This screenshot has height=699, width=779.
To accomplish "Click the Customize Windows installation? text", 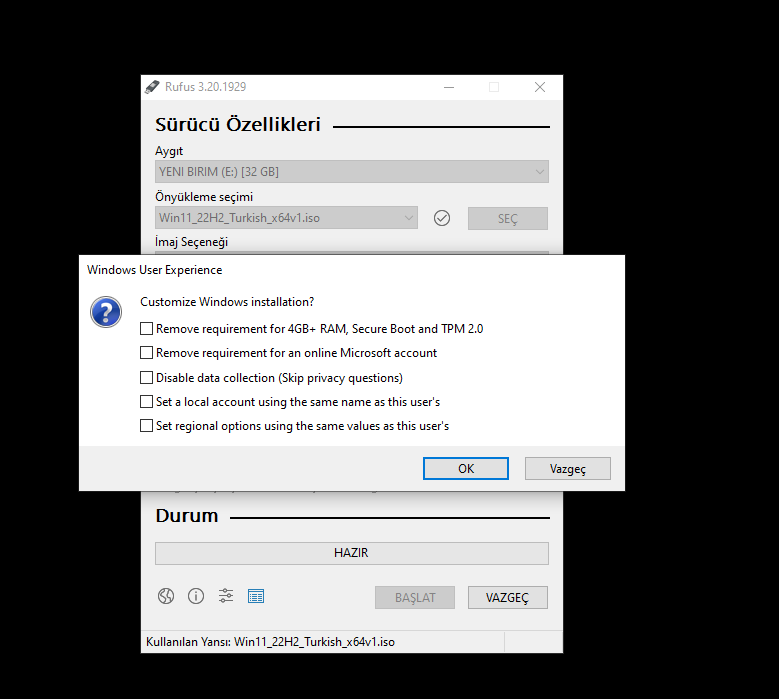I will 227,302.
